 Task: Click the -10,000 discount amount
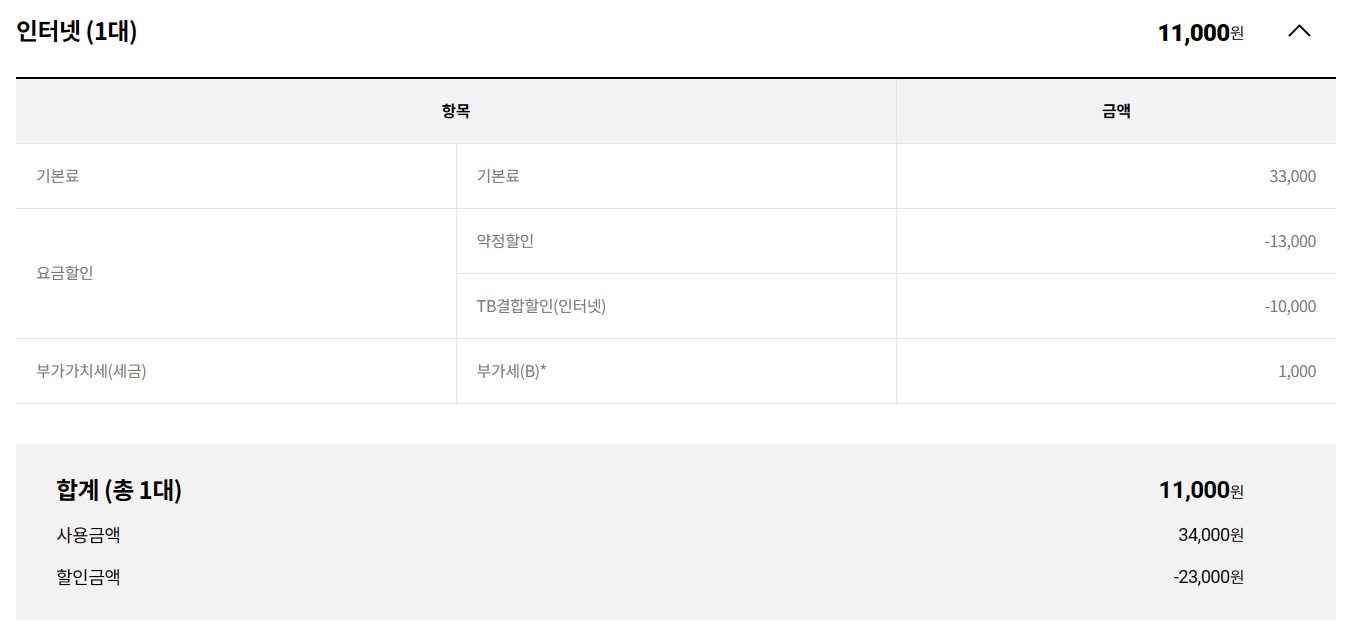click(x=1289, y=306)
